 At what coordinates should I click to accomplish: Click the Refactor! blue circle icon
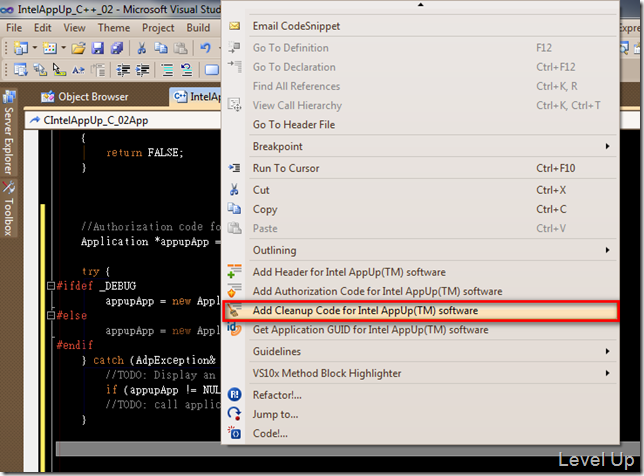point(235,395)
